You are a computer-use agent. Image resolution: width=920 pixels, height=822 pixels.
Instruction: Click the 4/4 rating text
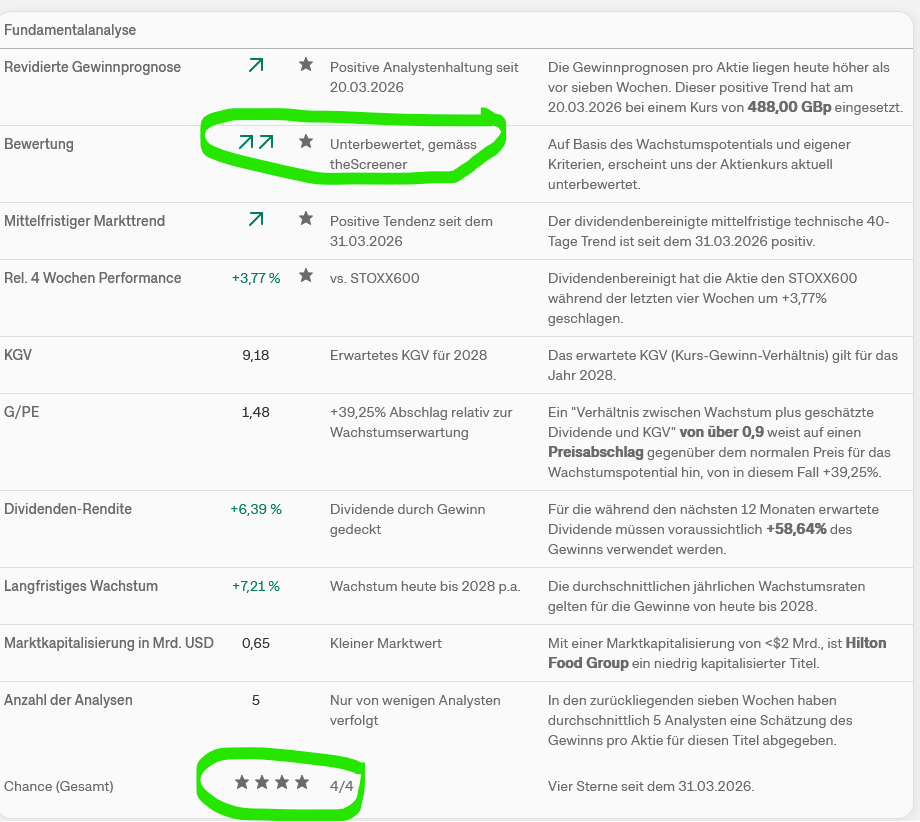pyautogui.click(x=342, y=786)
